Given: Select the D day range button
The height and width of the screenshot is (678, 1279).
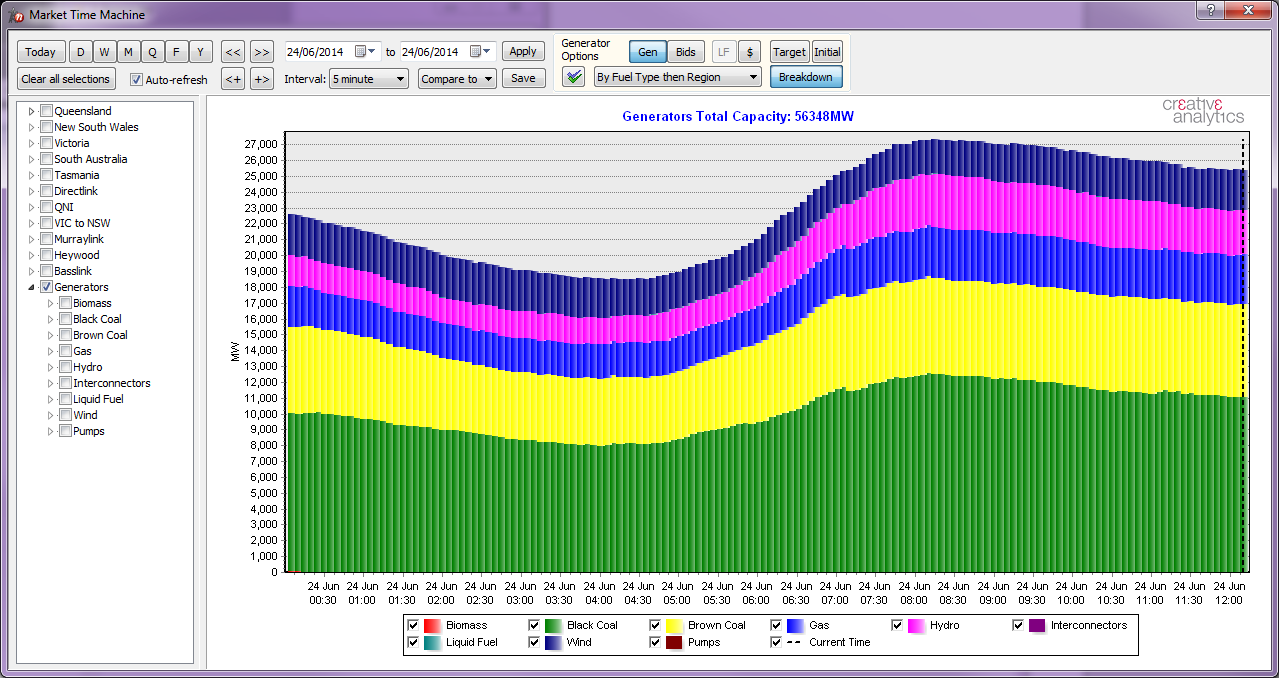Looking at the screenshot, I should point(81,52).
